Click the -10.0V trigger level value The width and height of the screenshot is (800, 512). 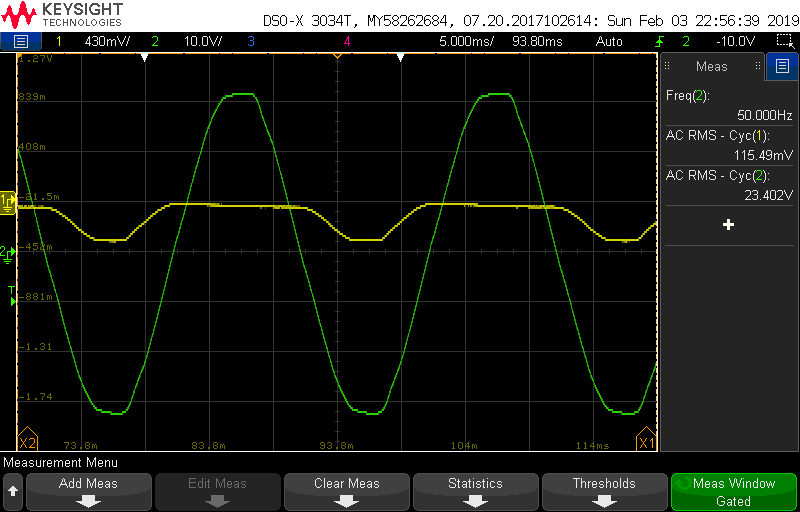pyautogui.click(x=735, y=41)
